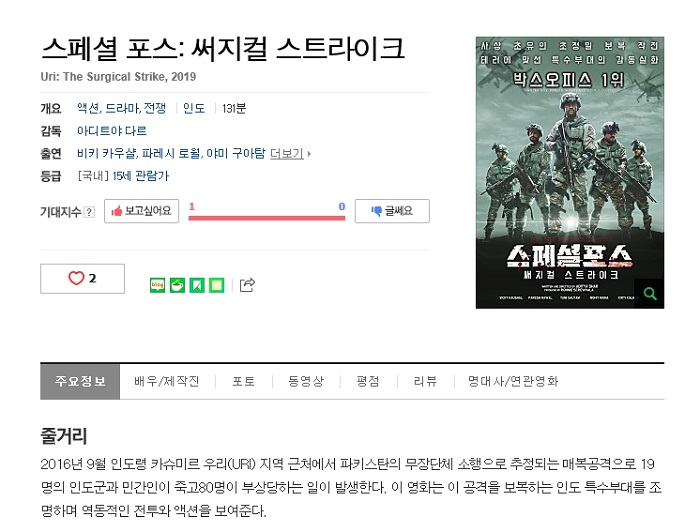Switch to the 포토 tab
This screenshot has height=532, width=700.
coord(244,381)
